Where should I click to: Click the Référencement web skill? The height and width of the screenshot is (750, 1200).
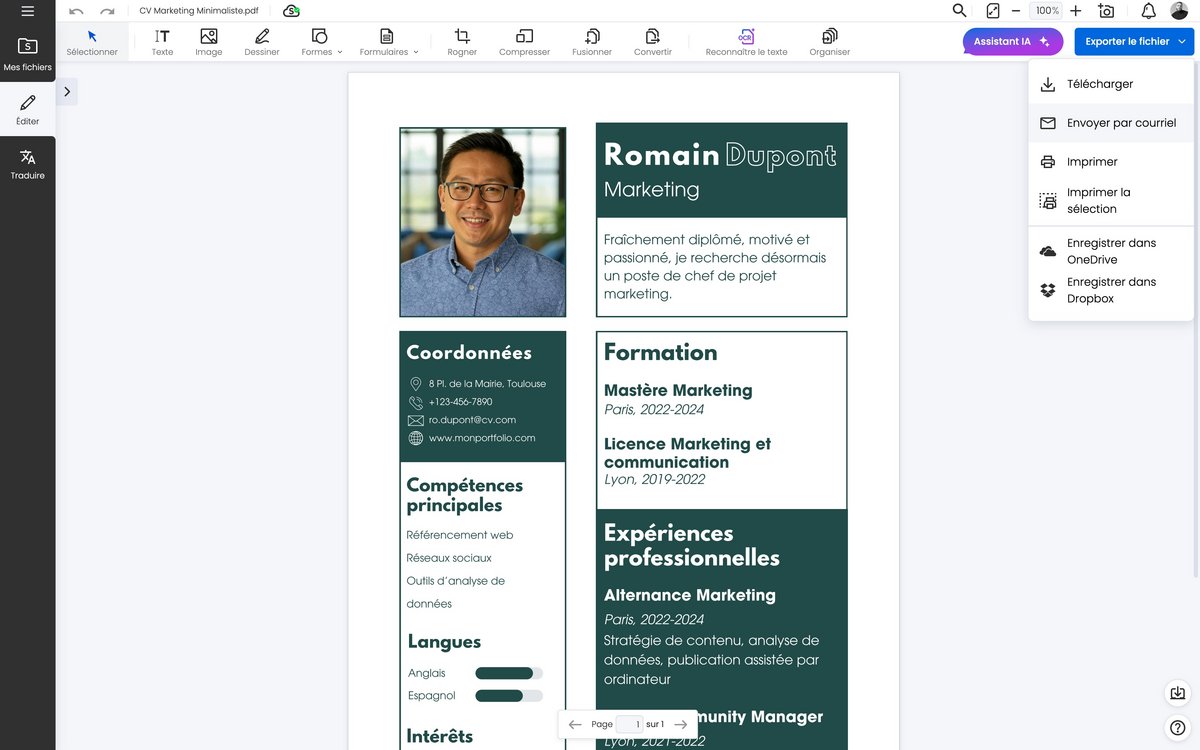pyautogui.click(x=460, y=535)
